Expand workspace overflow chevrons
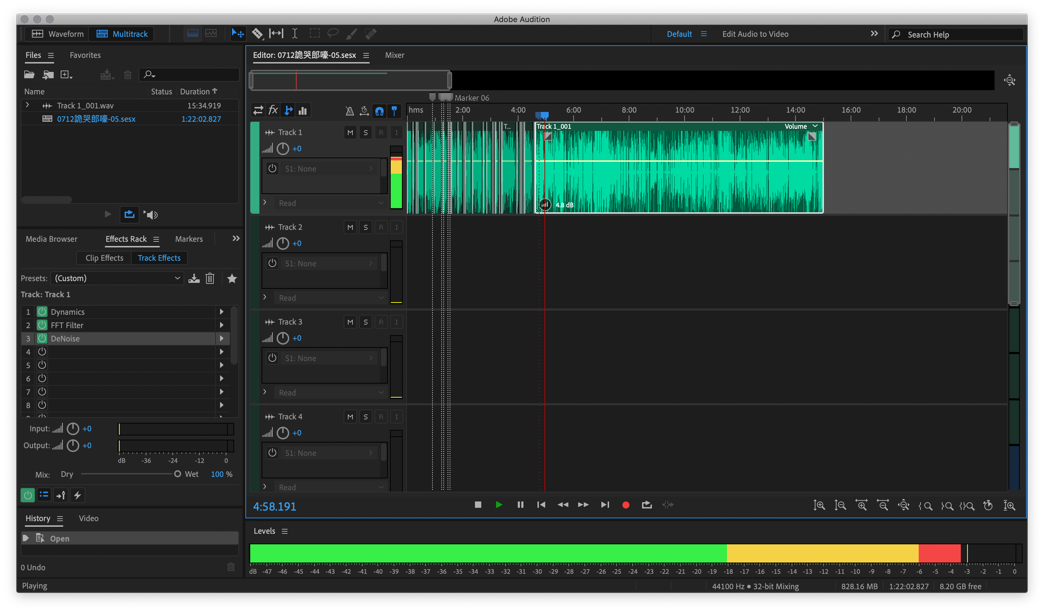This screenshot has height=612, width=1044. click(874, 33)
